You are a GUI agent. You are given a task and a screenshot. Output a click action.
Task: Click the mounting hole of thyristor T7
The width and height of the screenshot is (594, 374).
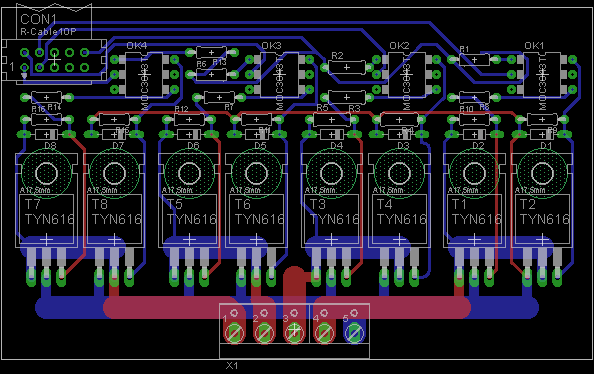[x=46, y=173]
